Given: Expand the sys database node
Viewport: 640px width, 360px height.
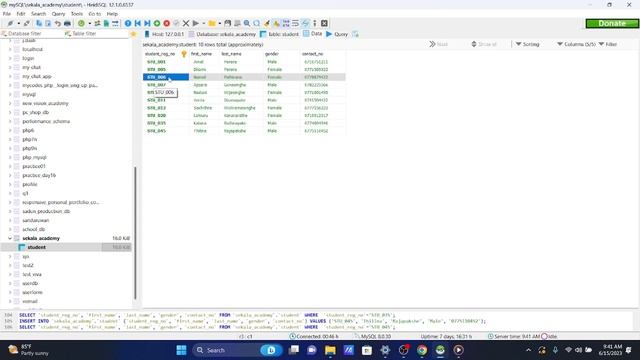Looking at the screenshot, I should 10,256.
